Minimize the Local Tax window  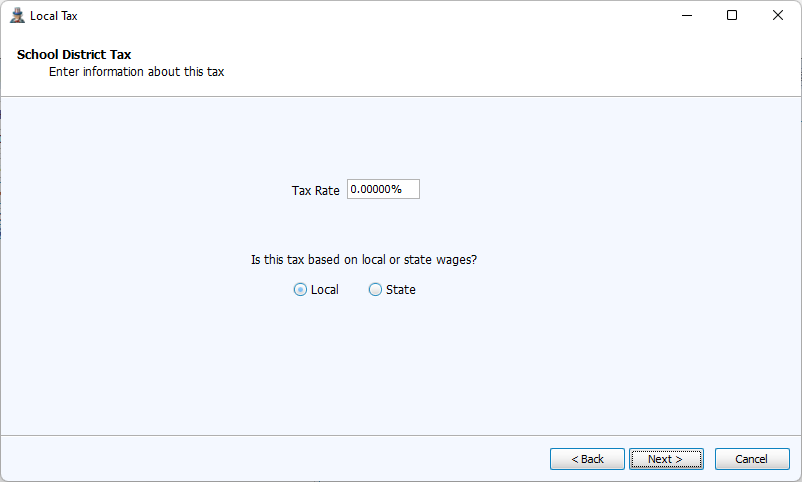click(x=687, y=16)
